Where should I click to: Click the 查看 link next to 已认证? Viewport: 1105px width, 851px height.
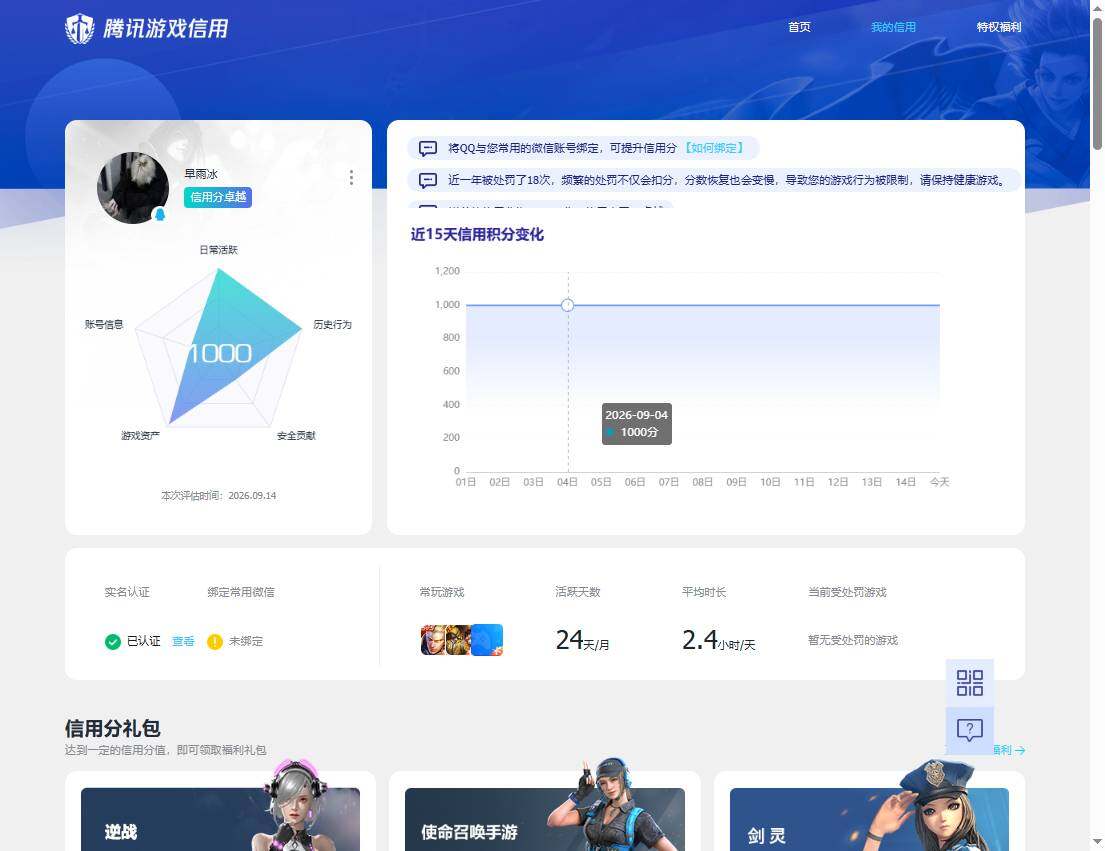click(183, 641)
